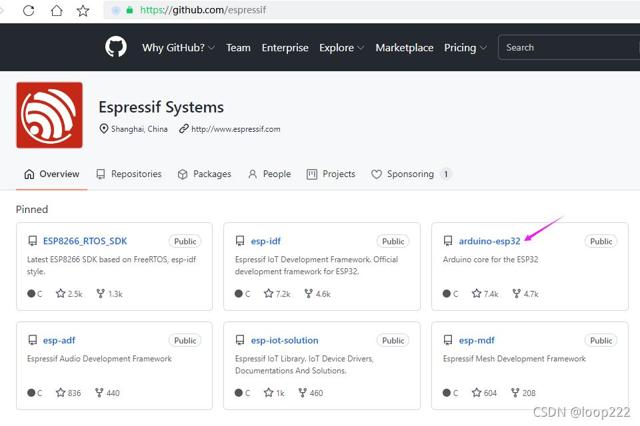Visit the http://www.espressif.com website link
The width and height of the screenshot is (640, 426).
point(236,129)
